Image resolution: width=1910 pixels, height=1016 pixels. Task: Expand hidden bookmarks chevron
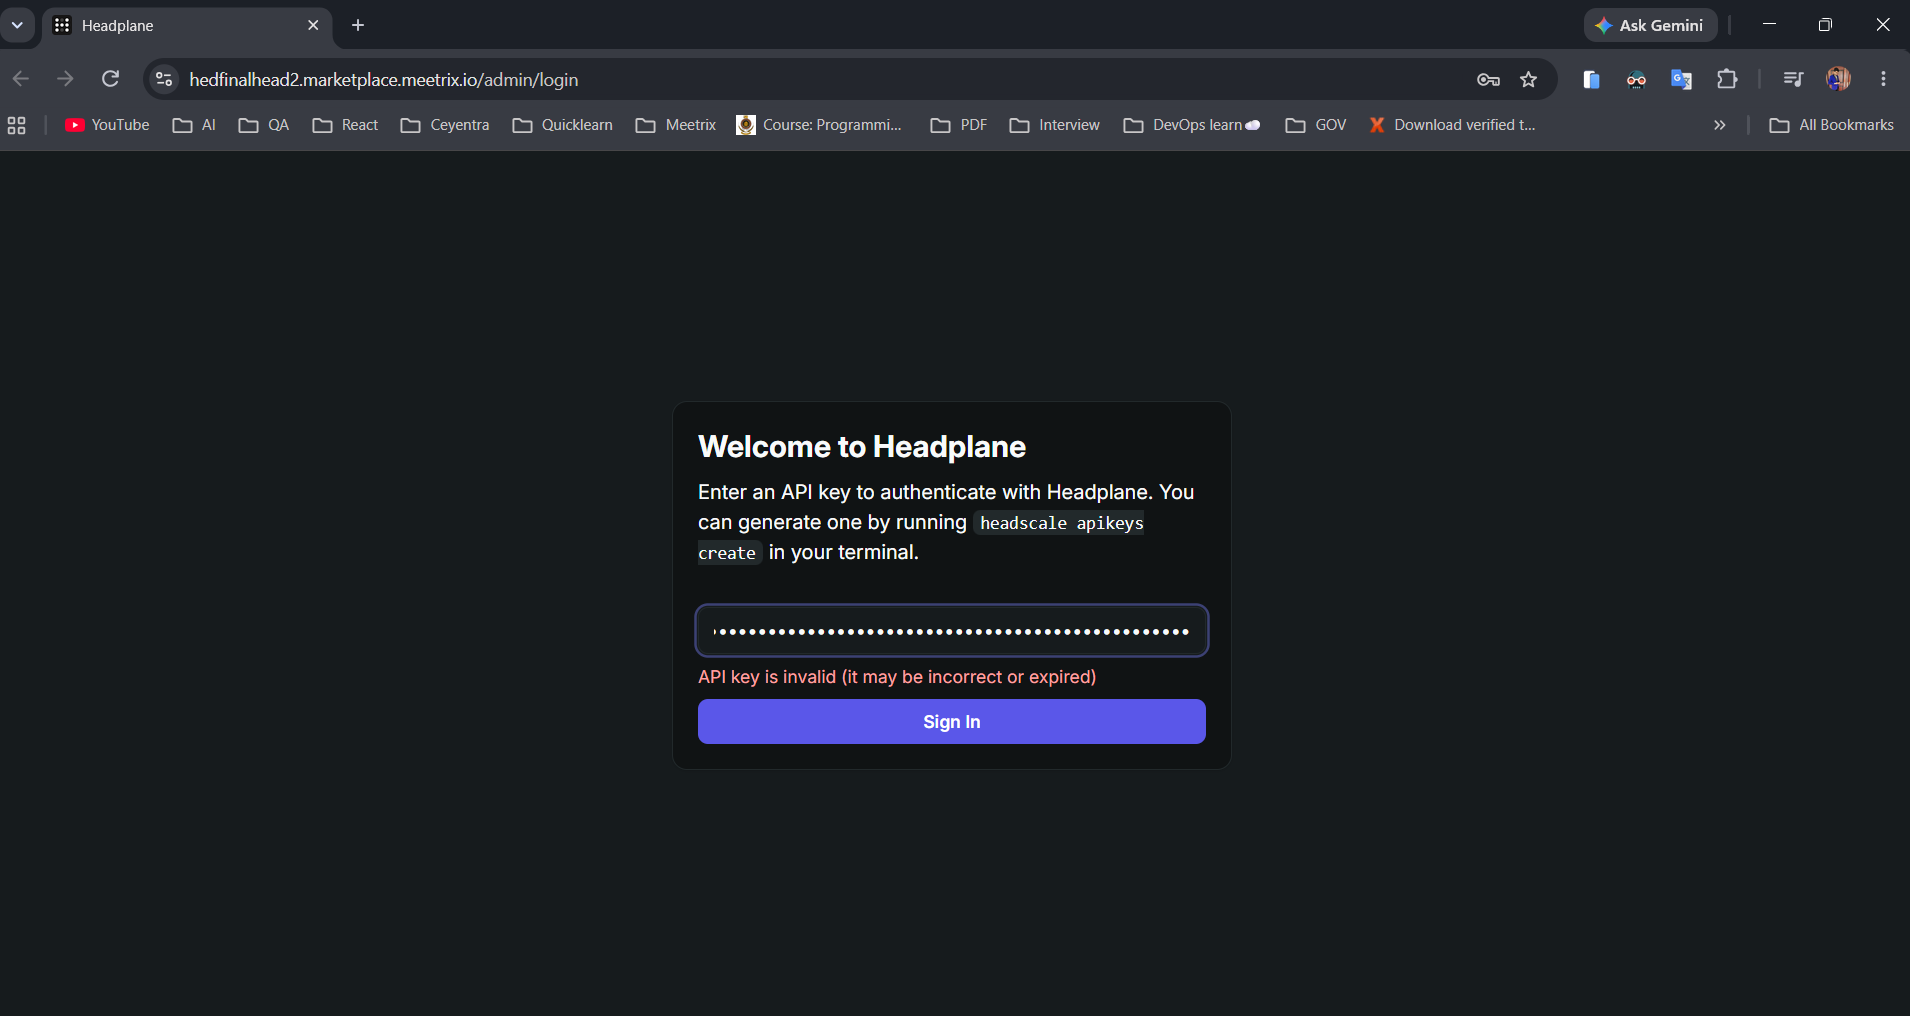pyautogui.click(x=1720, y=125)
